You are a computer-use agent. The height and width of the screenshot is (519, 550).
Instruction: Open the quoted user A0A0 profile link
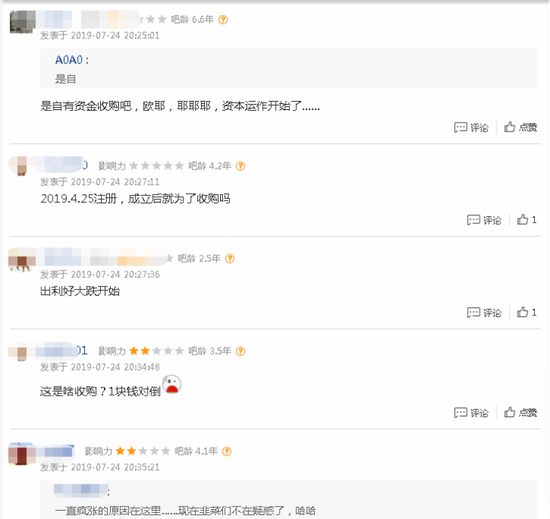(69, 60)
